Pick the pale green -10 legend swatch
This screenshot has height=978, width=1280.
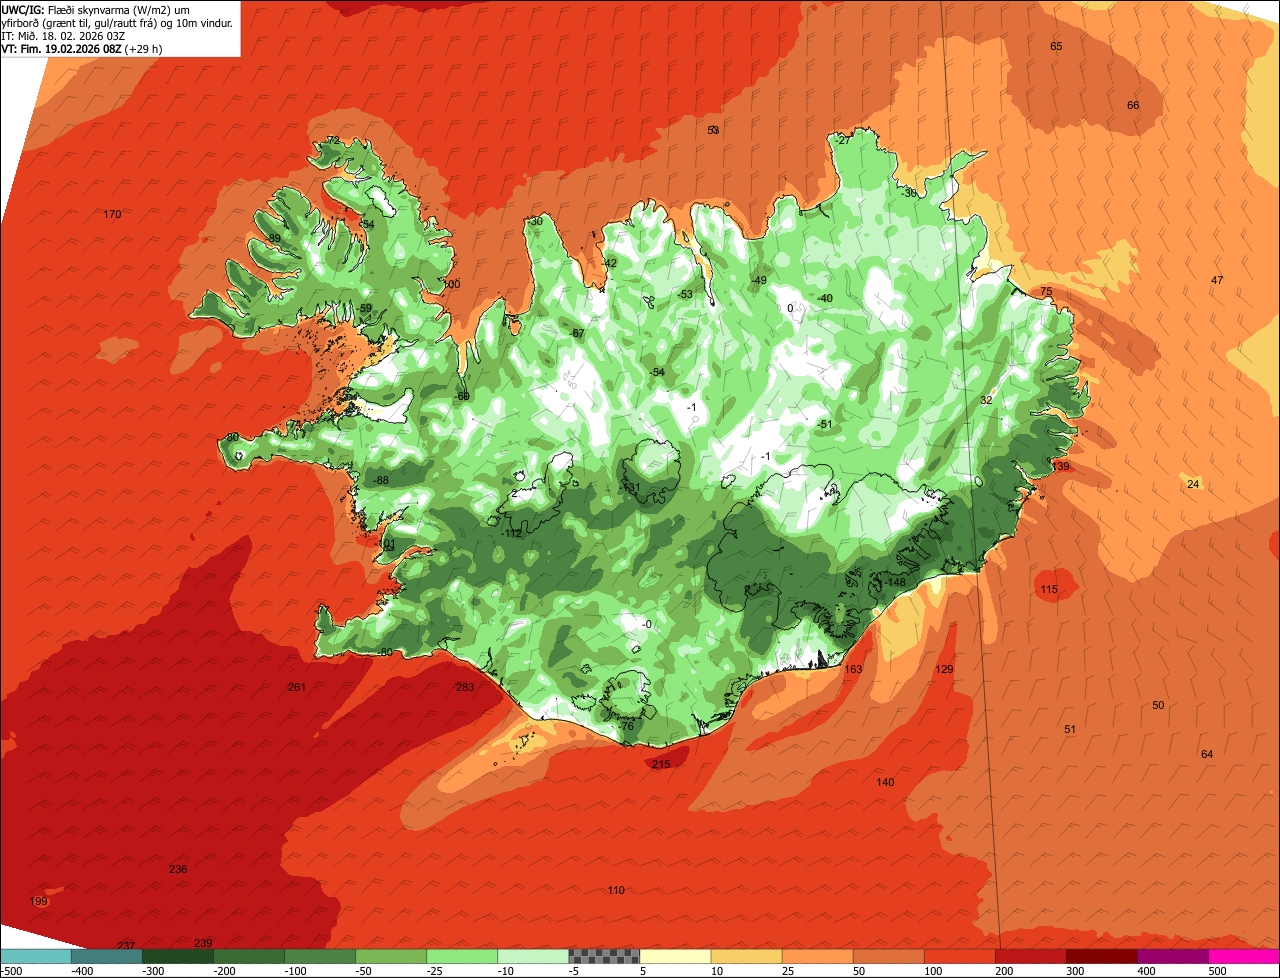point(533,956)
